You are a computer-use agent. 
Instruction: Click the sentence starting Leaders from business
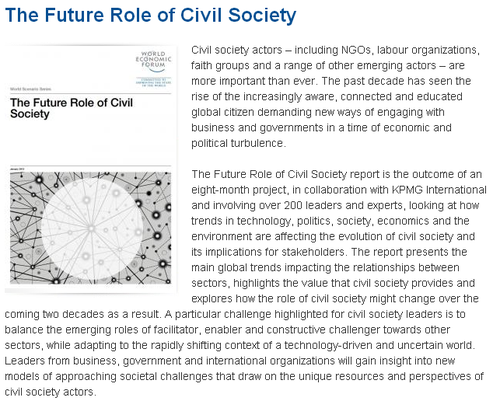coord(244,376)
